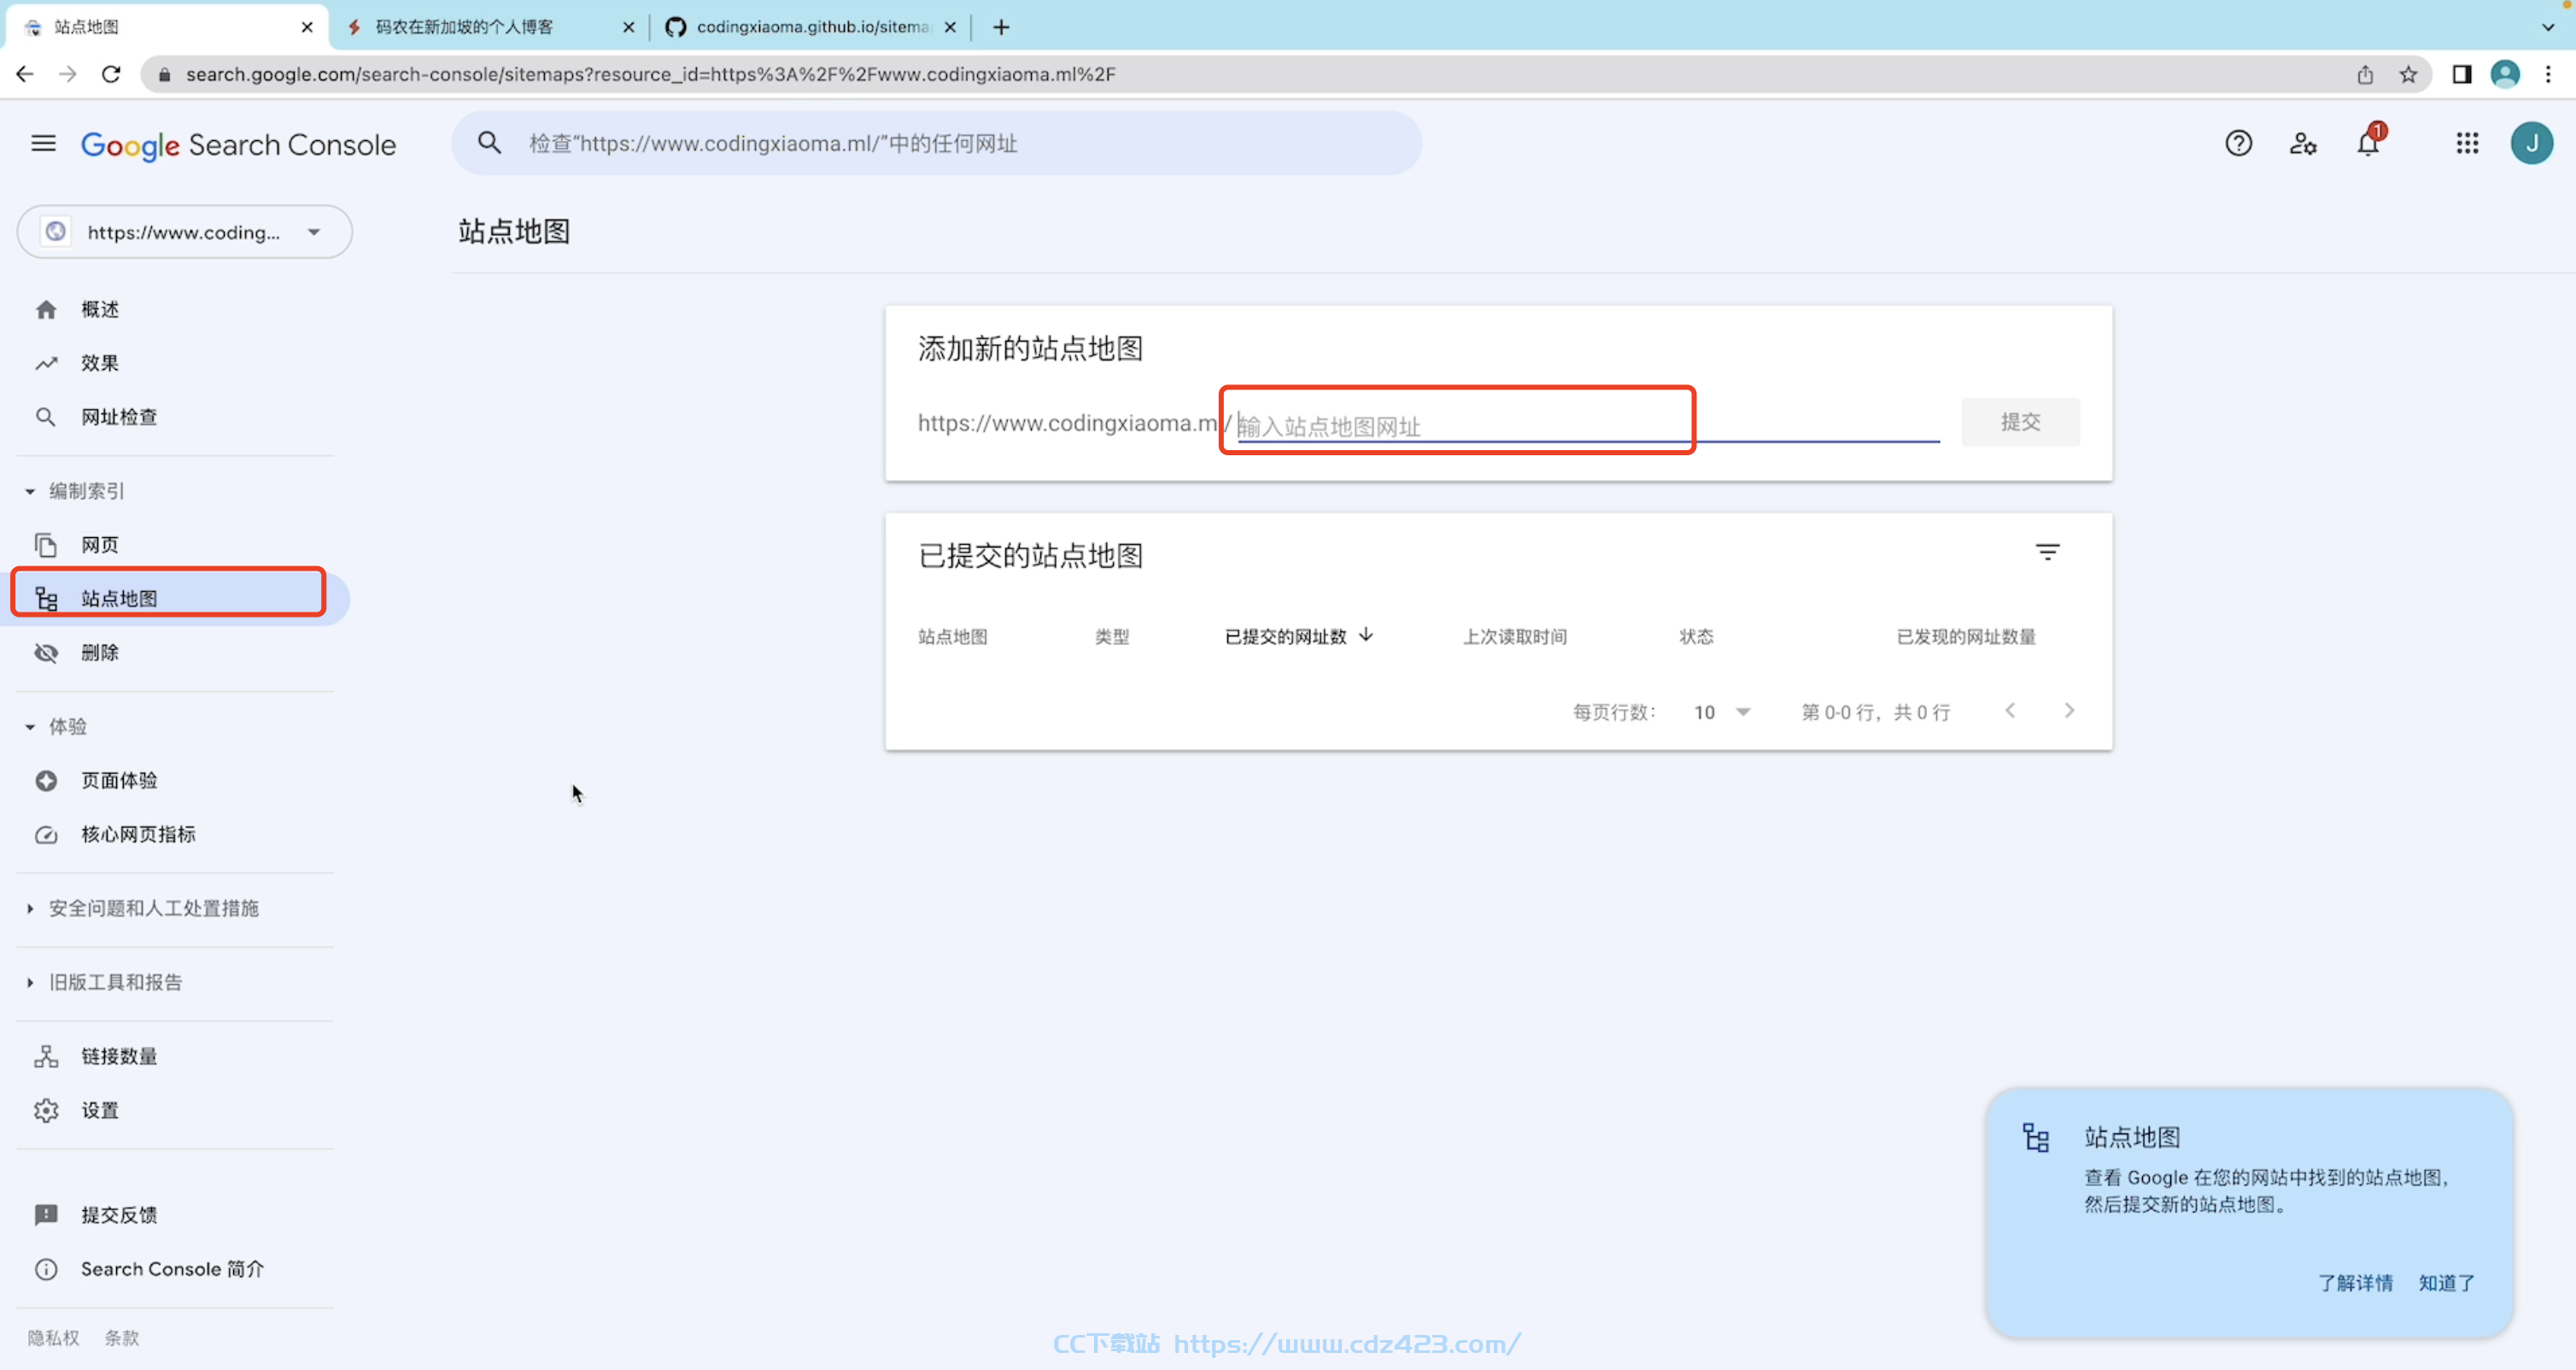Open users and permissions settings icon
The width and height of the screenshot is (2576, 1370).
[x=2303, y=144]
